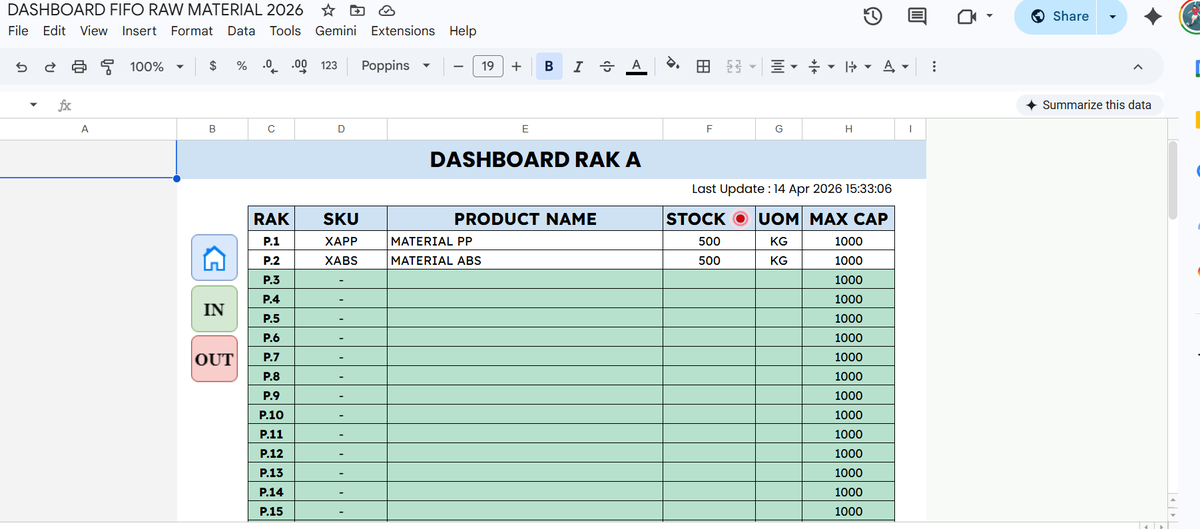This screenshot has width=1200, height=529.
Task: Open the name box dropdown arrow
Action: pos(33,105)
